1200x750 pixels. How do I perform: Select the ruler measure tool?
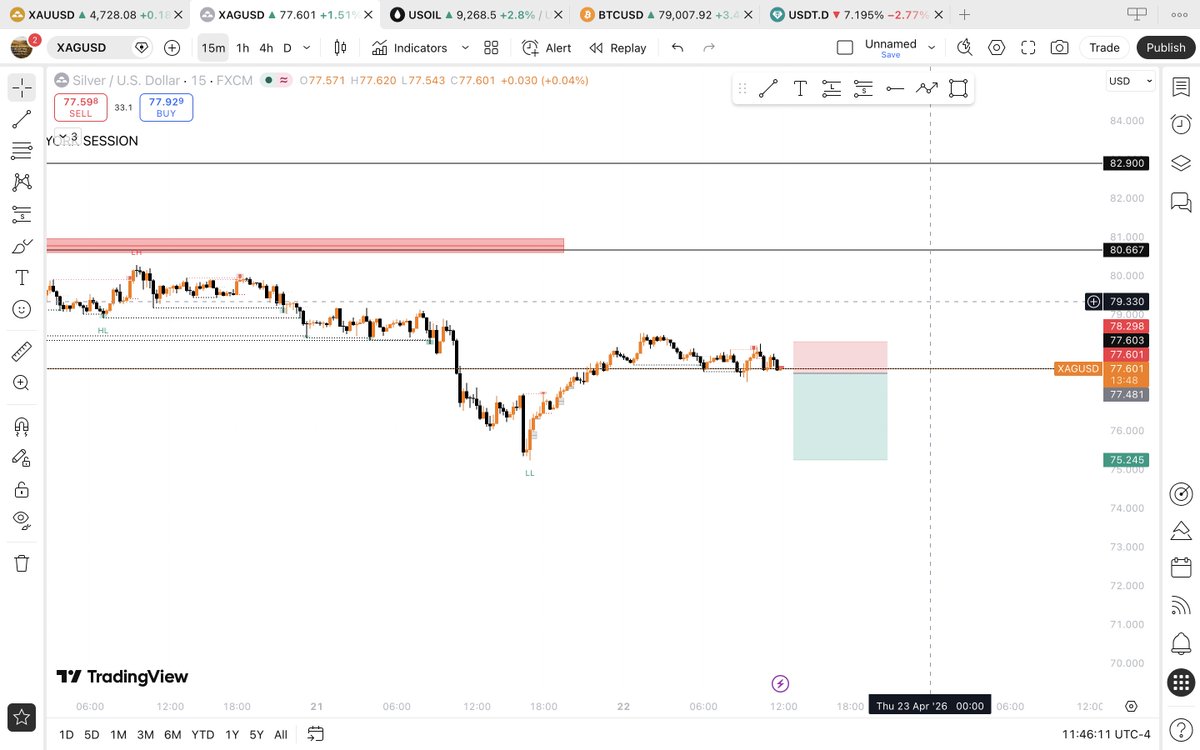21,351
